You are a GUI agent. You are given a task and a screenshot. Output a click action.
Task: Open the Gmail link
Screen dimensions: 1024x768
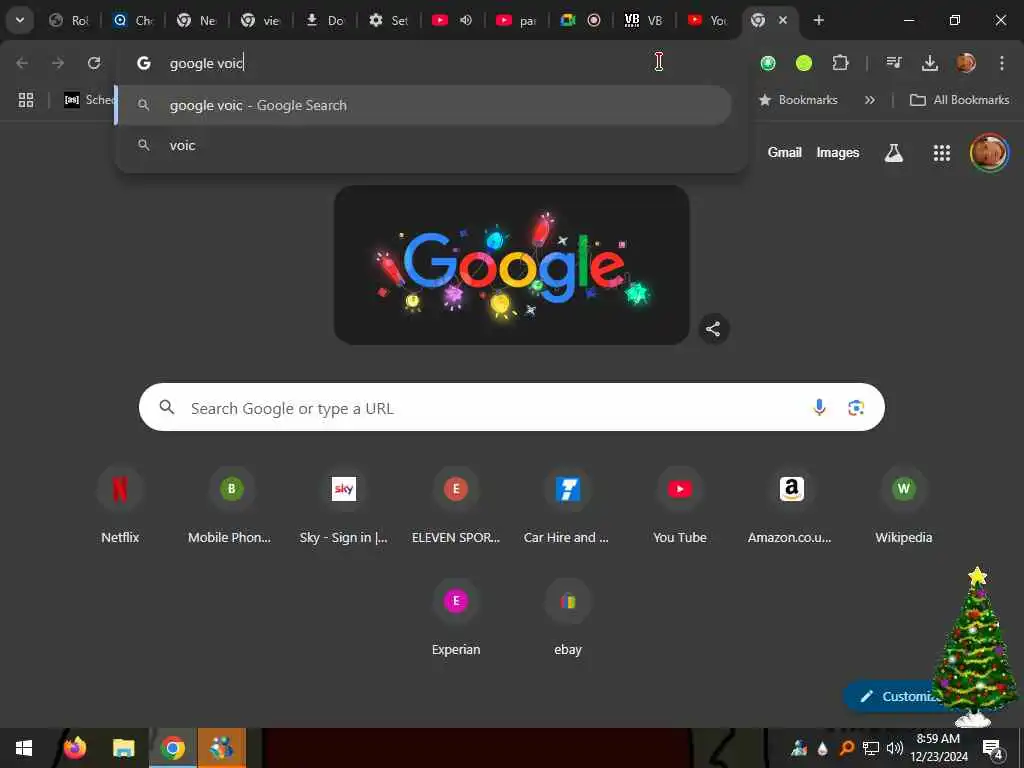[x=784, y=153]
